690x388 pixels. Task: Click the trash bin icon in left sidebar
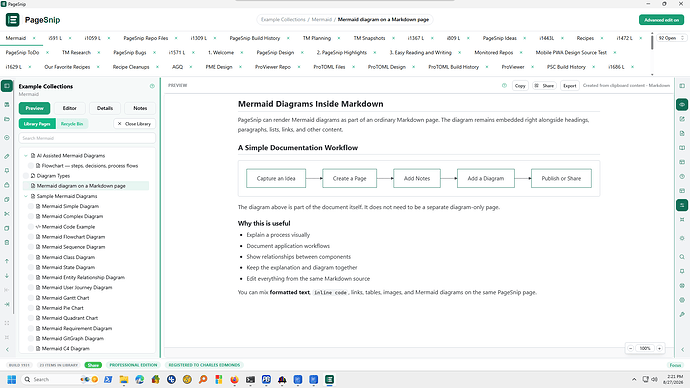point(7,242)
